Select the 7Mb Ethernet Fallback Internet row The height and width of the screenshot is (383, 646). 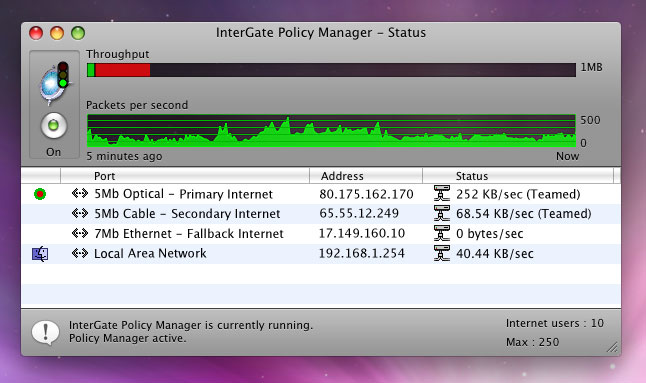(x=321, y=234)
